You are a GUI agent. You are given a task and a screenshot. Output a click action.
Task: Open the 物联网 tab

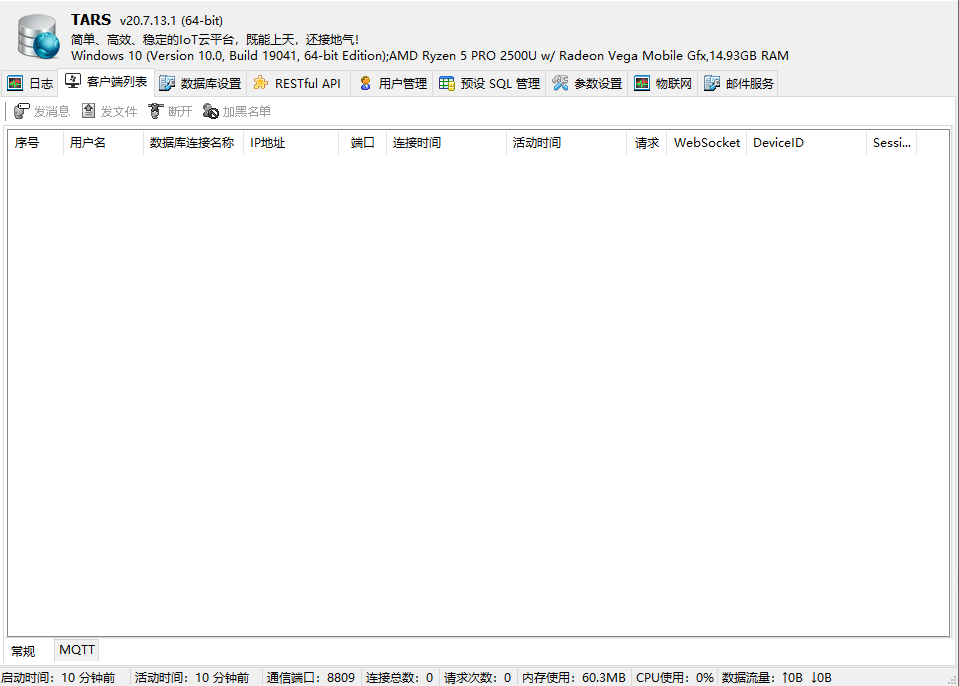click(663, 83)
